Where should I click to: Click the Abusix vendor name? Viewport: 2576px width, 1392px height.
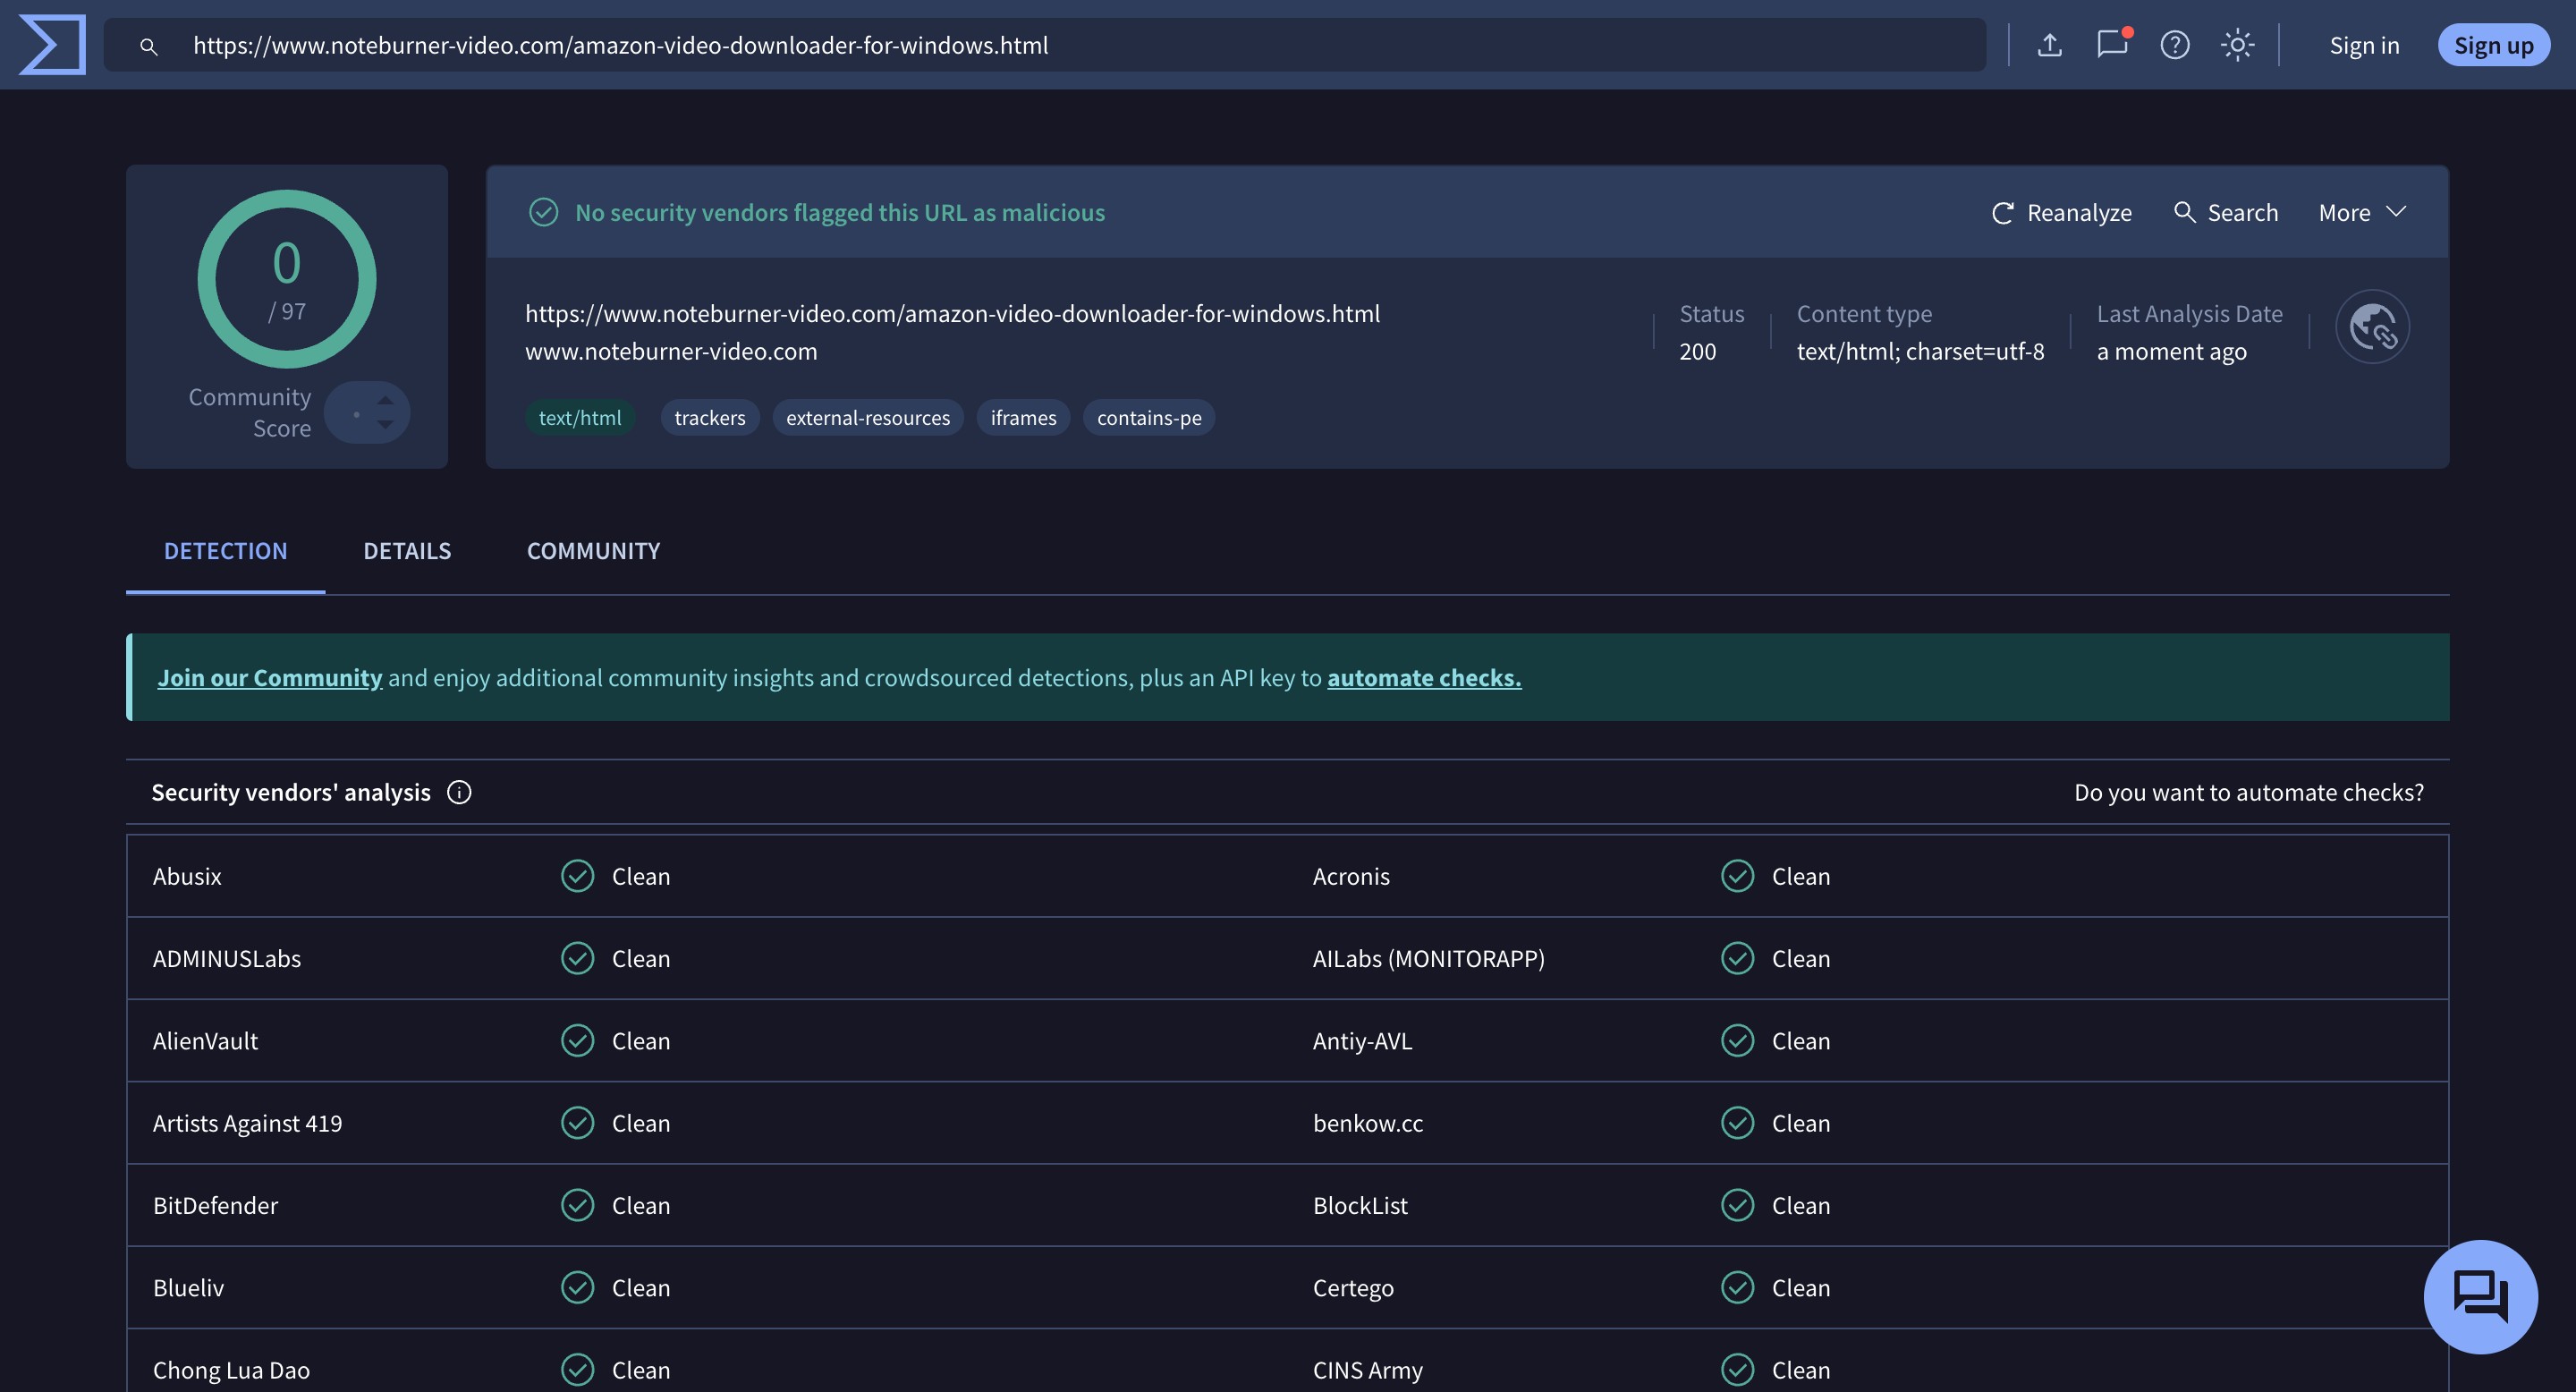(x=187, y=876)
